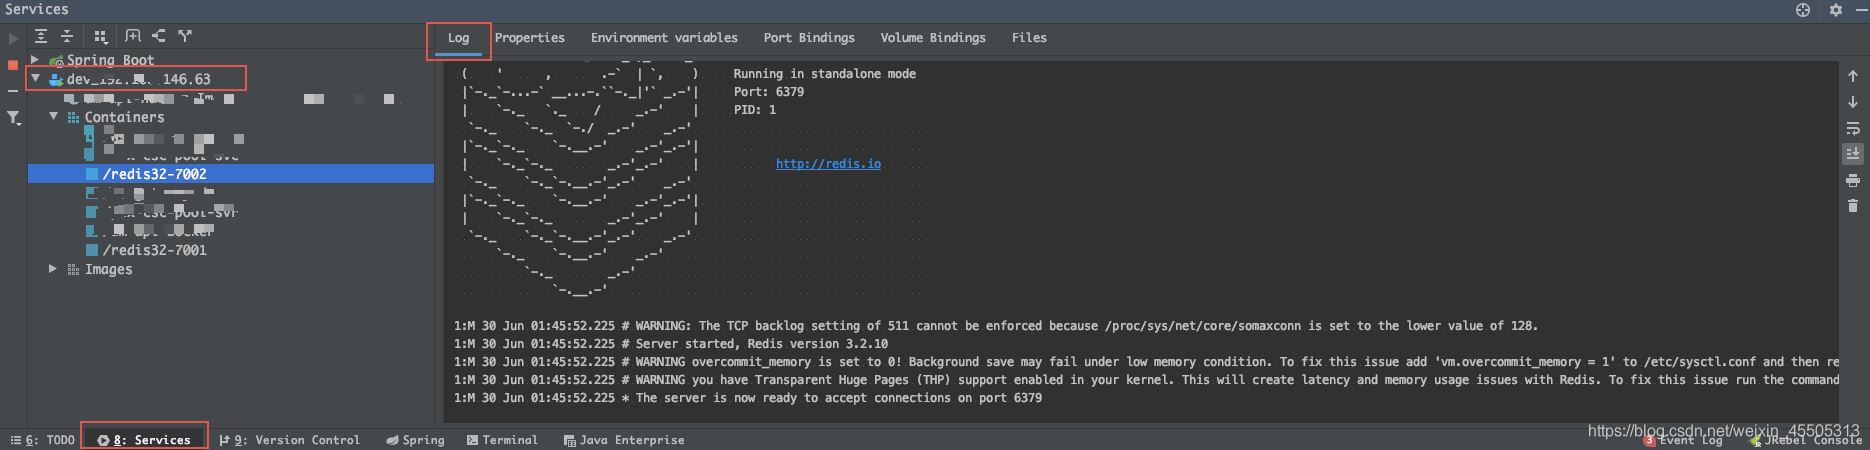Open the services Filter icon
This screenshot has height=450, width=1870.
point(13,118)
